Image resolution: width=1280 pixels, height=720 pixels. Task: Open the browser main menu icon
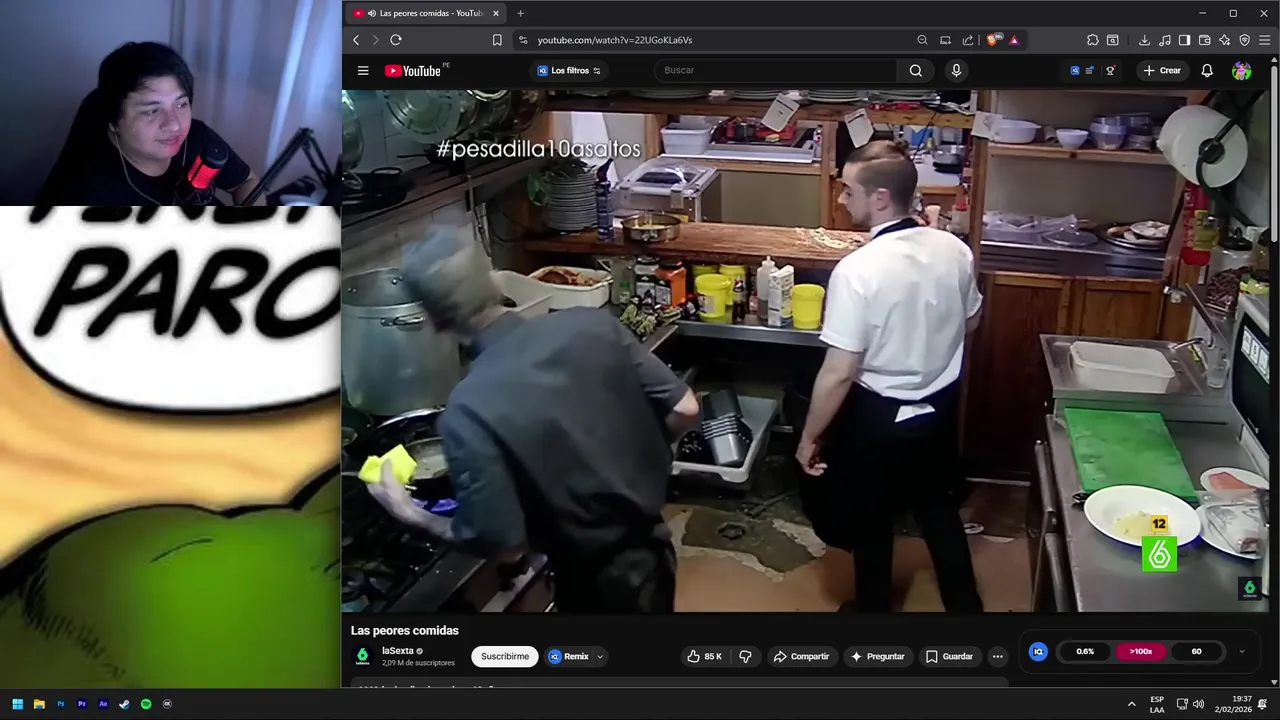tap(1265, 40)
